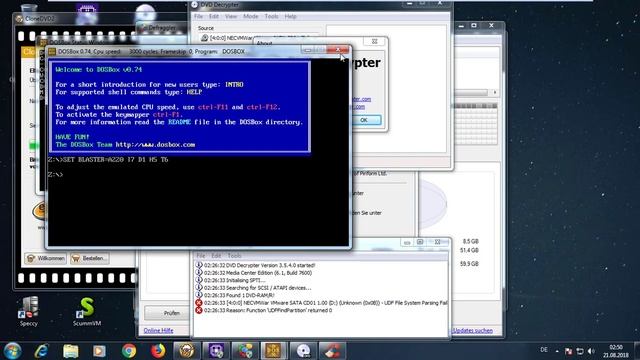Open View menu in DVD Decrypter
640x360 pixels.
pyautogui.click(x=231, y=16)
